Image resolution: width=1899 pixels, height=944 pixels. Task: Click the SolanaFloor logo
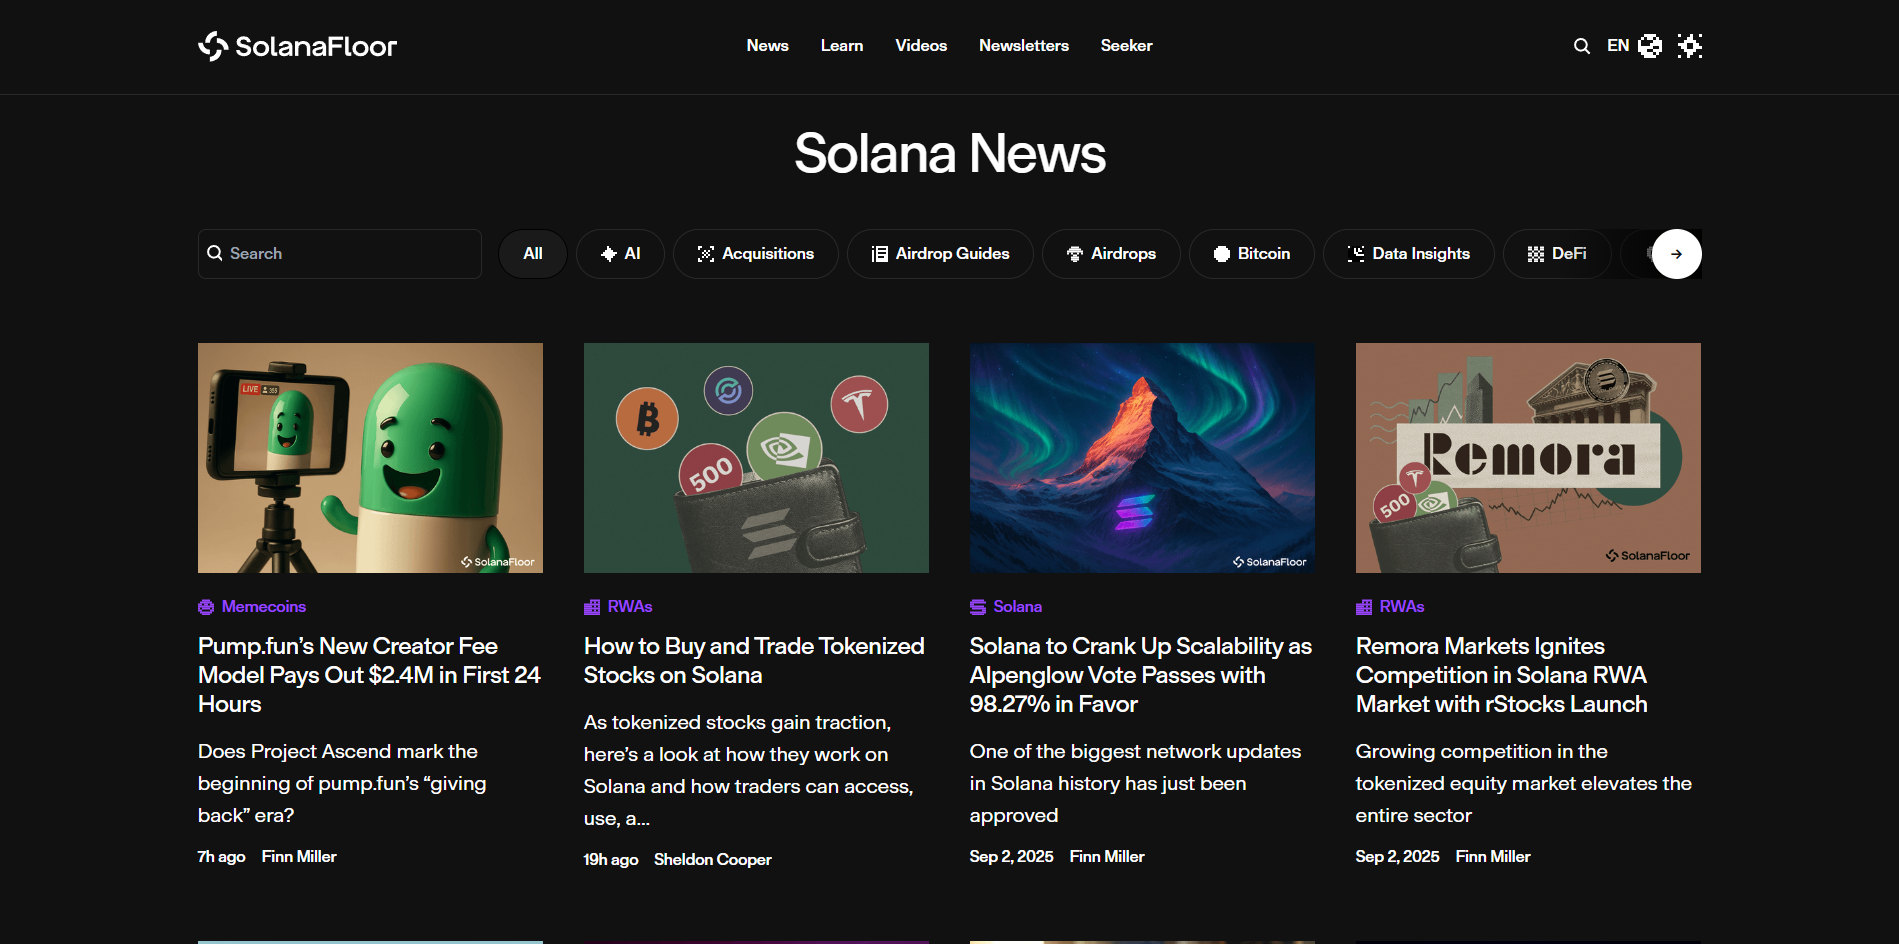[x=297, y=46]
